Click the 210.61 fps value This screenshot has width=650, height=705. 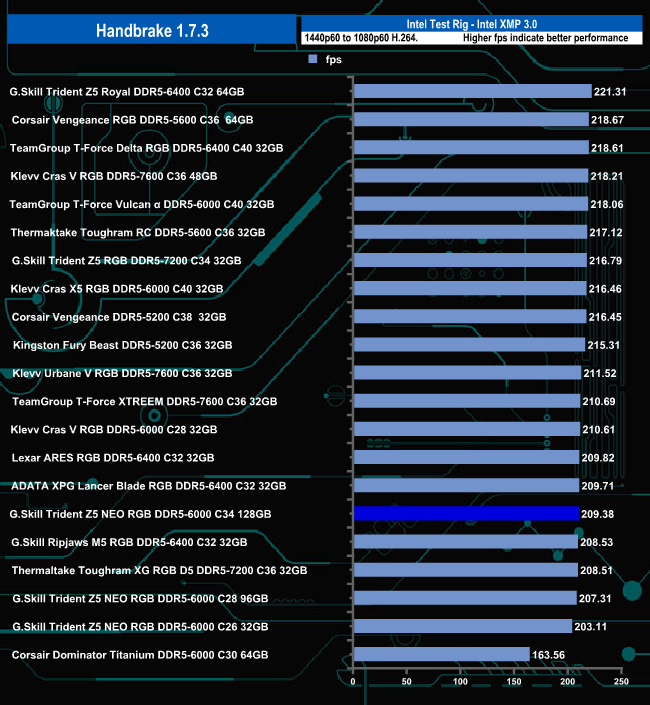click(x=598, y=430)
